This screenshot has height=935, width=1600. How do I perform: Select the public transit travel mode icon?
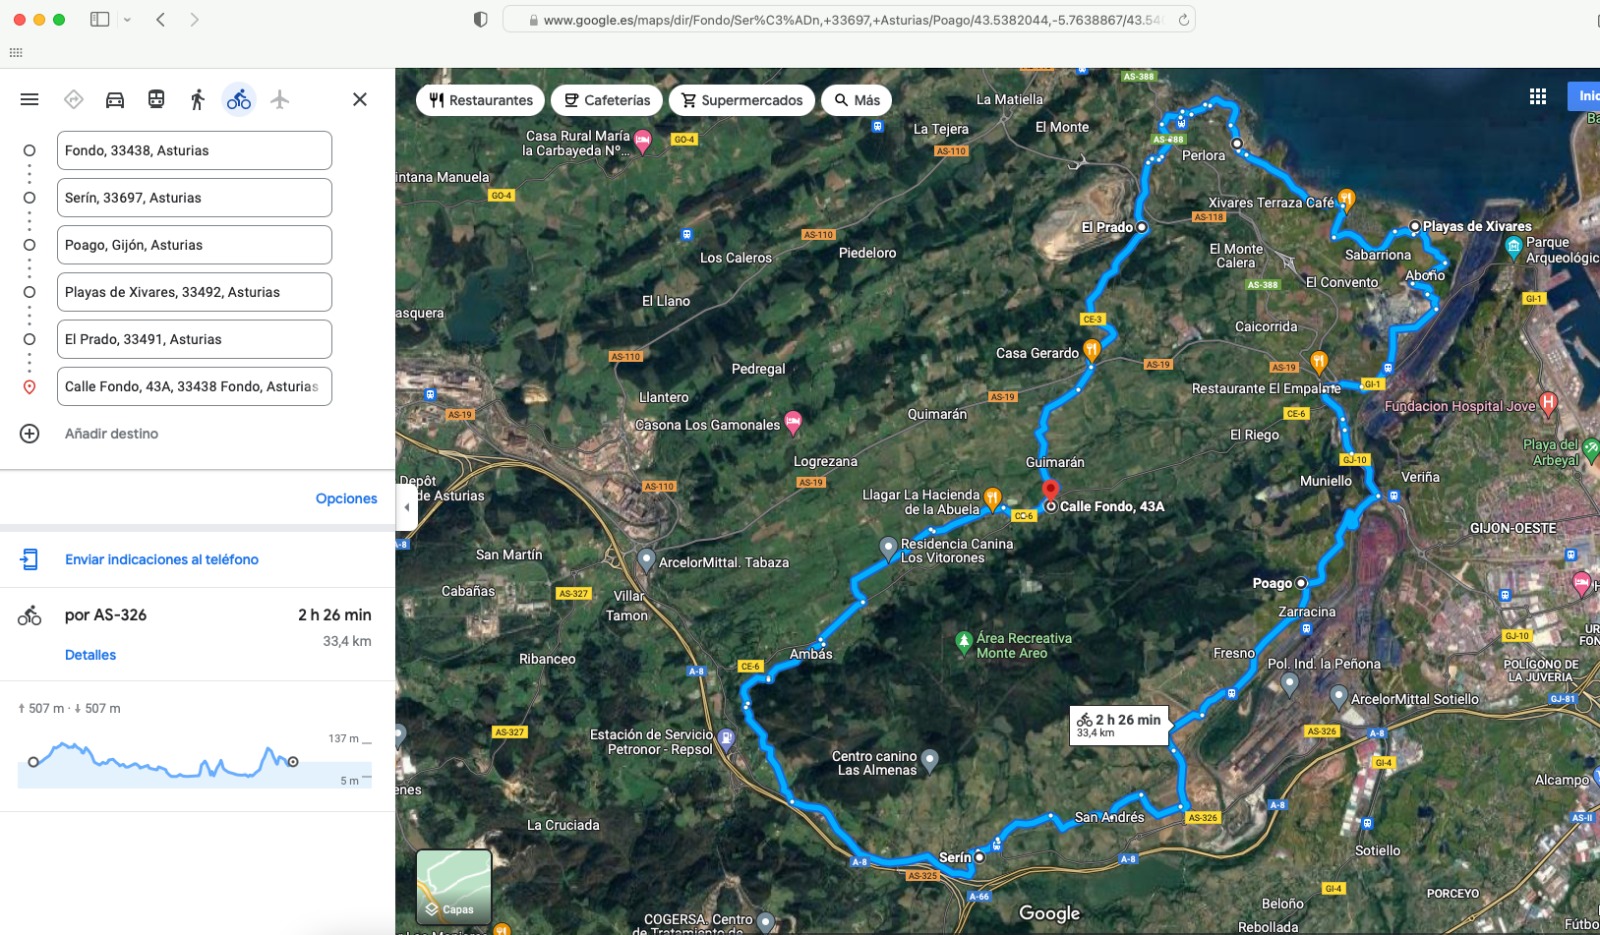[x=156, y=99]
